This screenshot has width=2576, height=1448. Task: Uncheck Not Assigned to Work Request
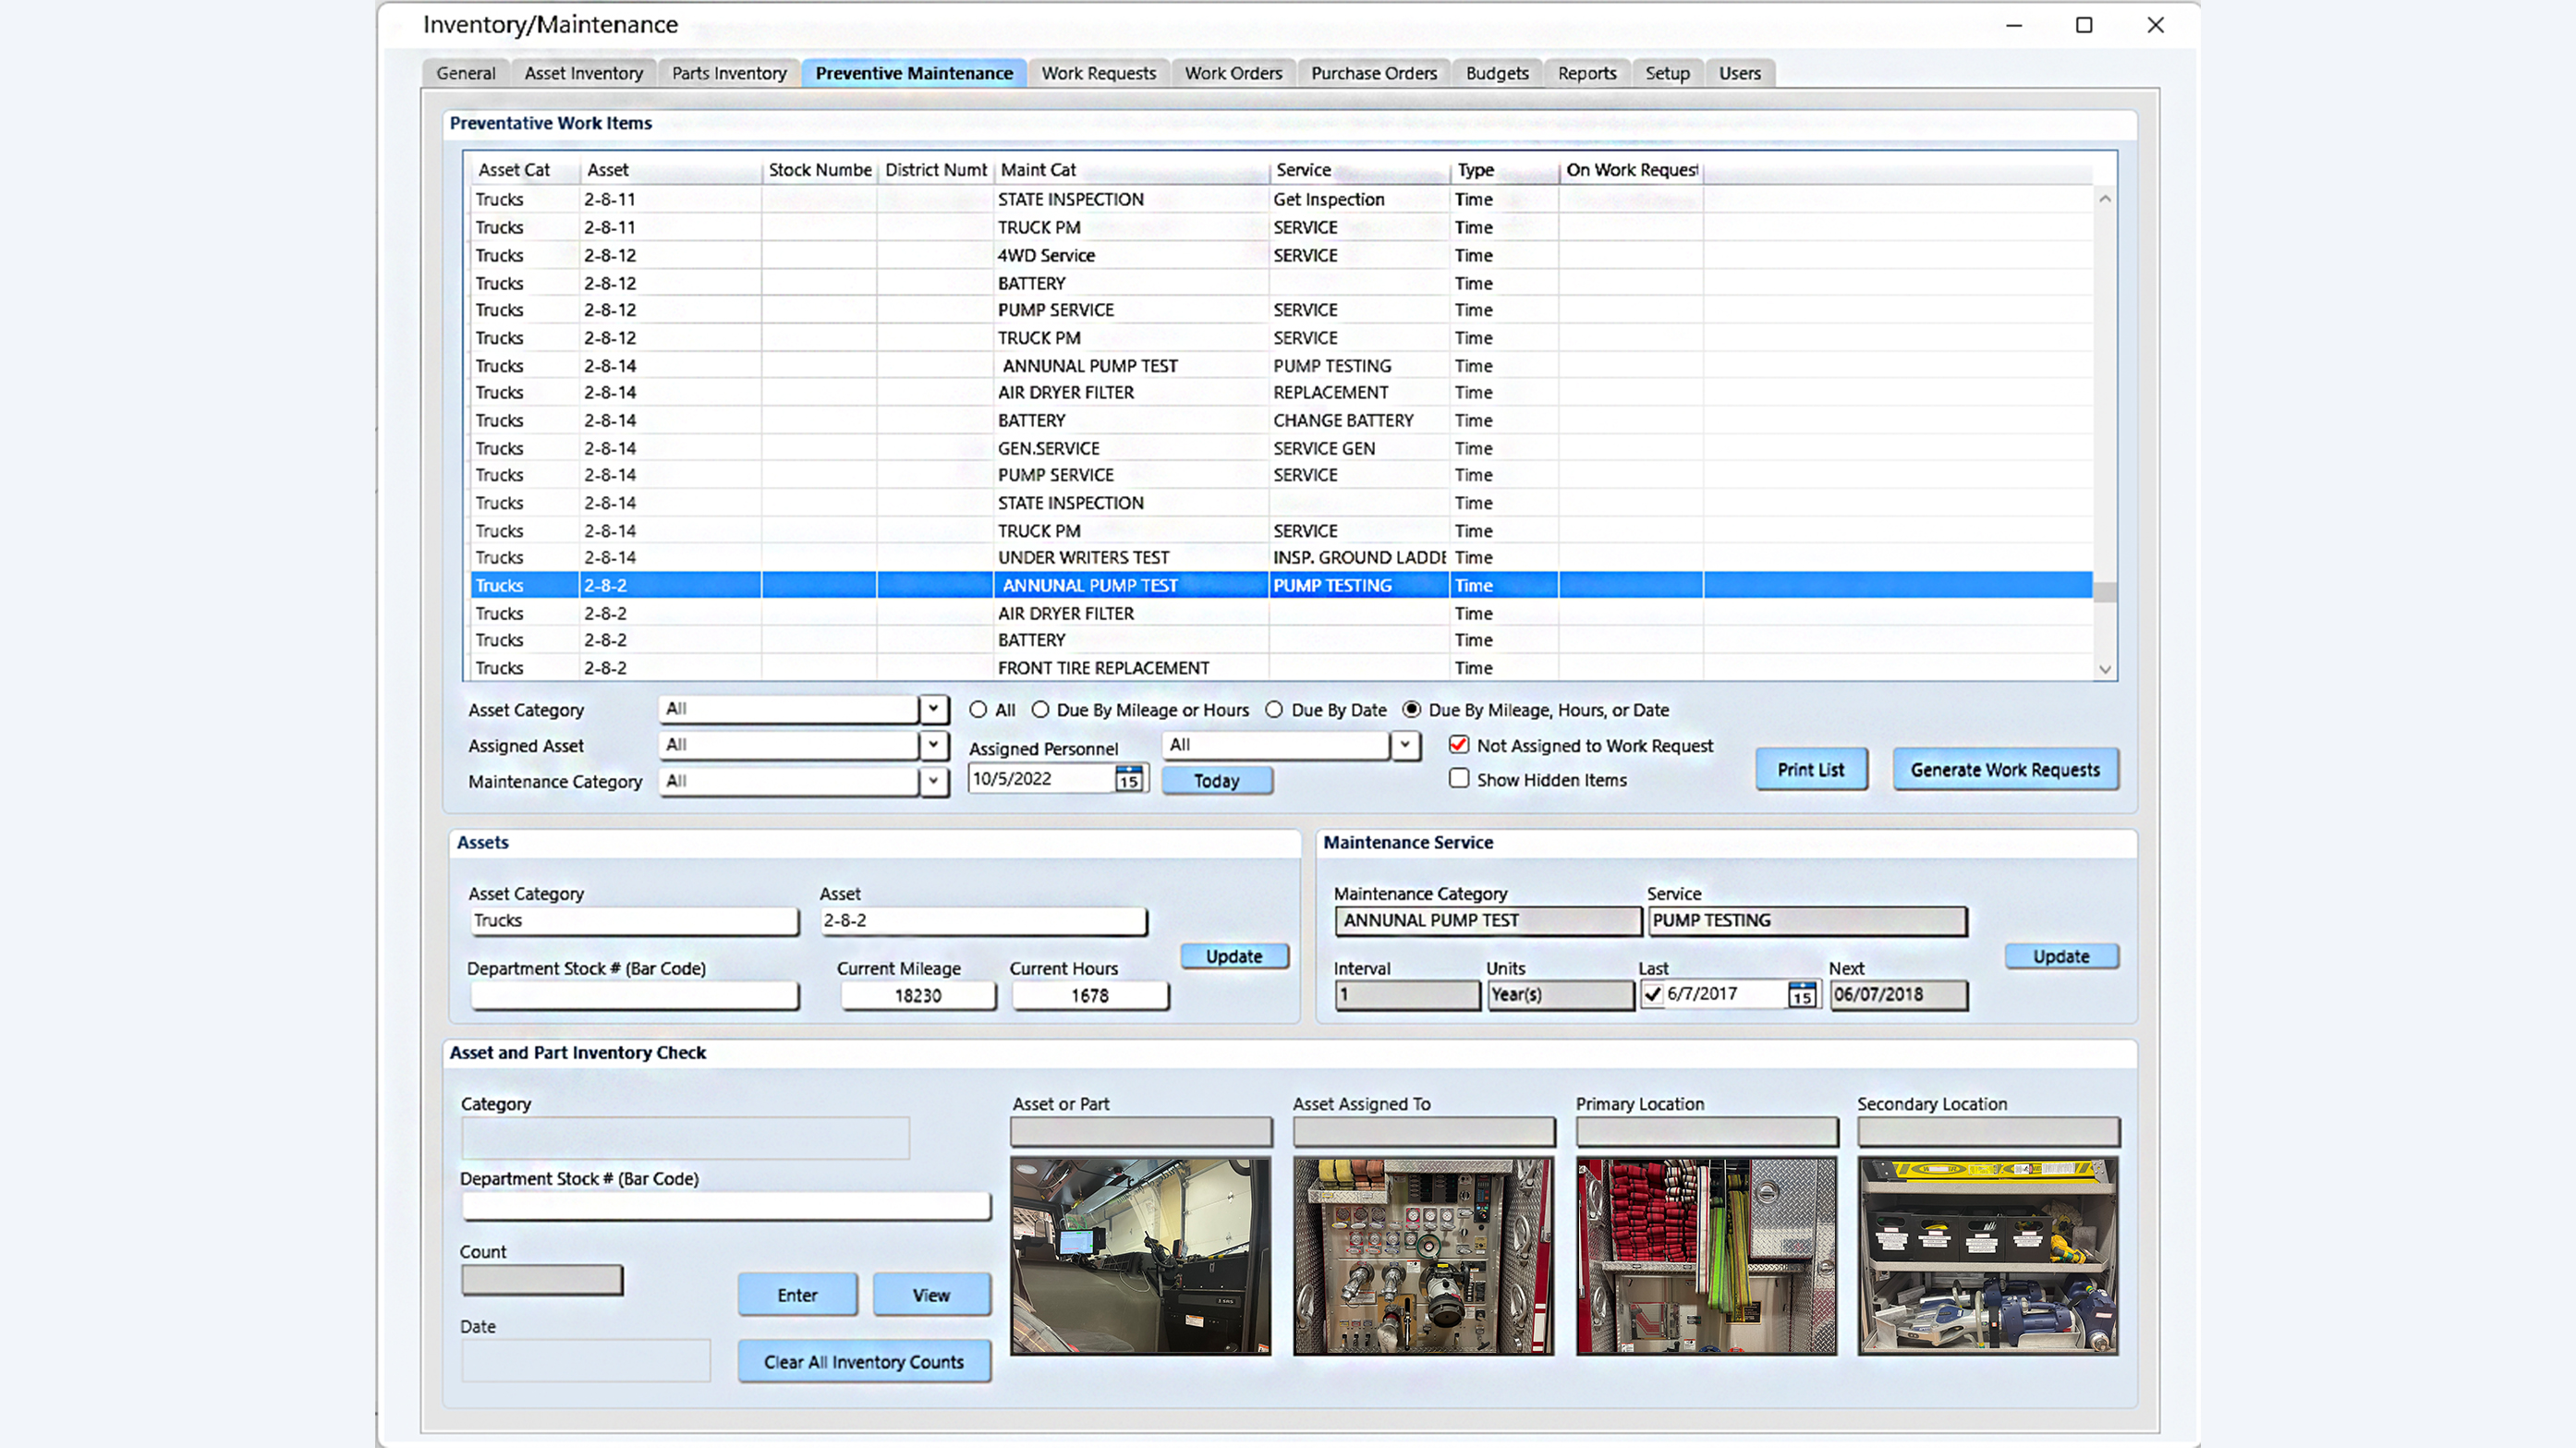(x=1459, y=745)
